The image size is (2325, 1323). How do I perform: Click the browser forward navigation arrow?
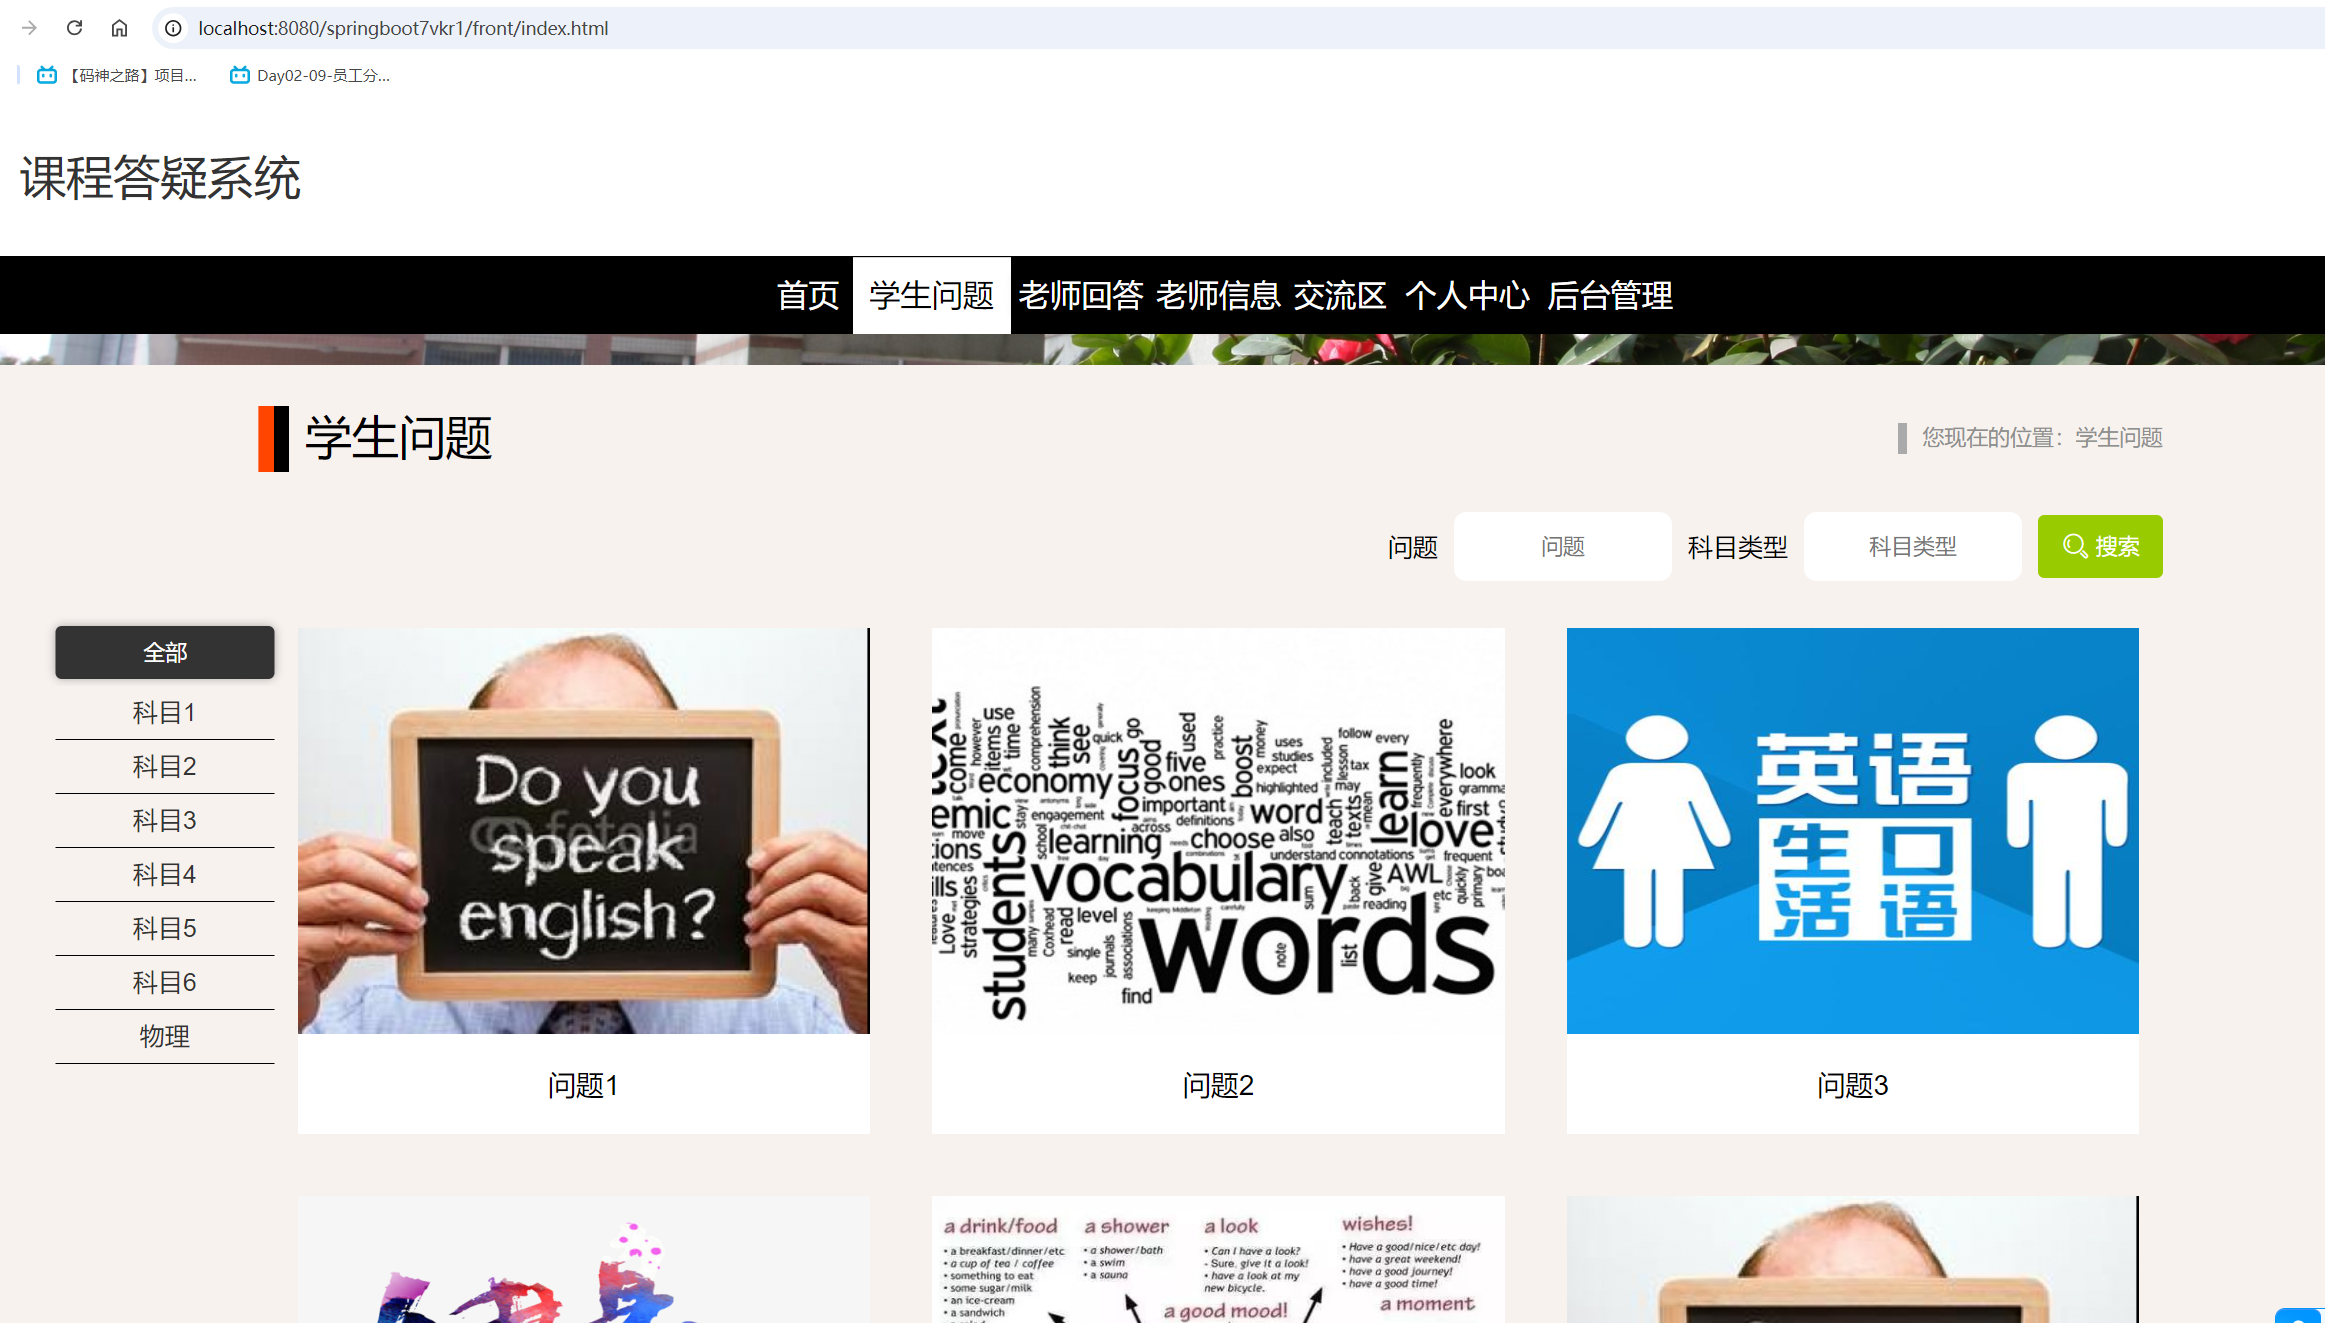[29, 28]
